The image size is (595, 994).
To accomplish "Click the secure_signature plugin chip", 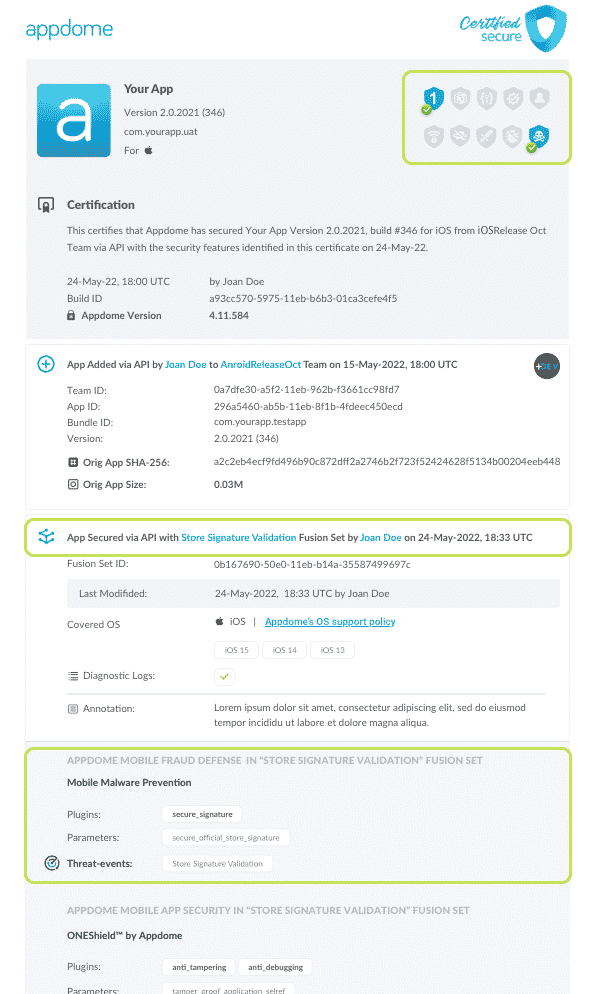I will (201, 814).
